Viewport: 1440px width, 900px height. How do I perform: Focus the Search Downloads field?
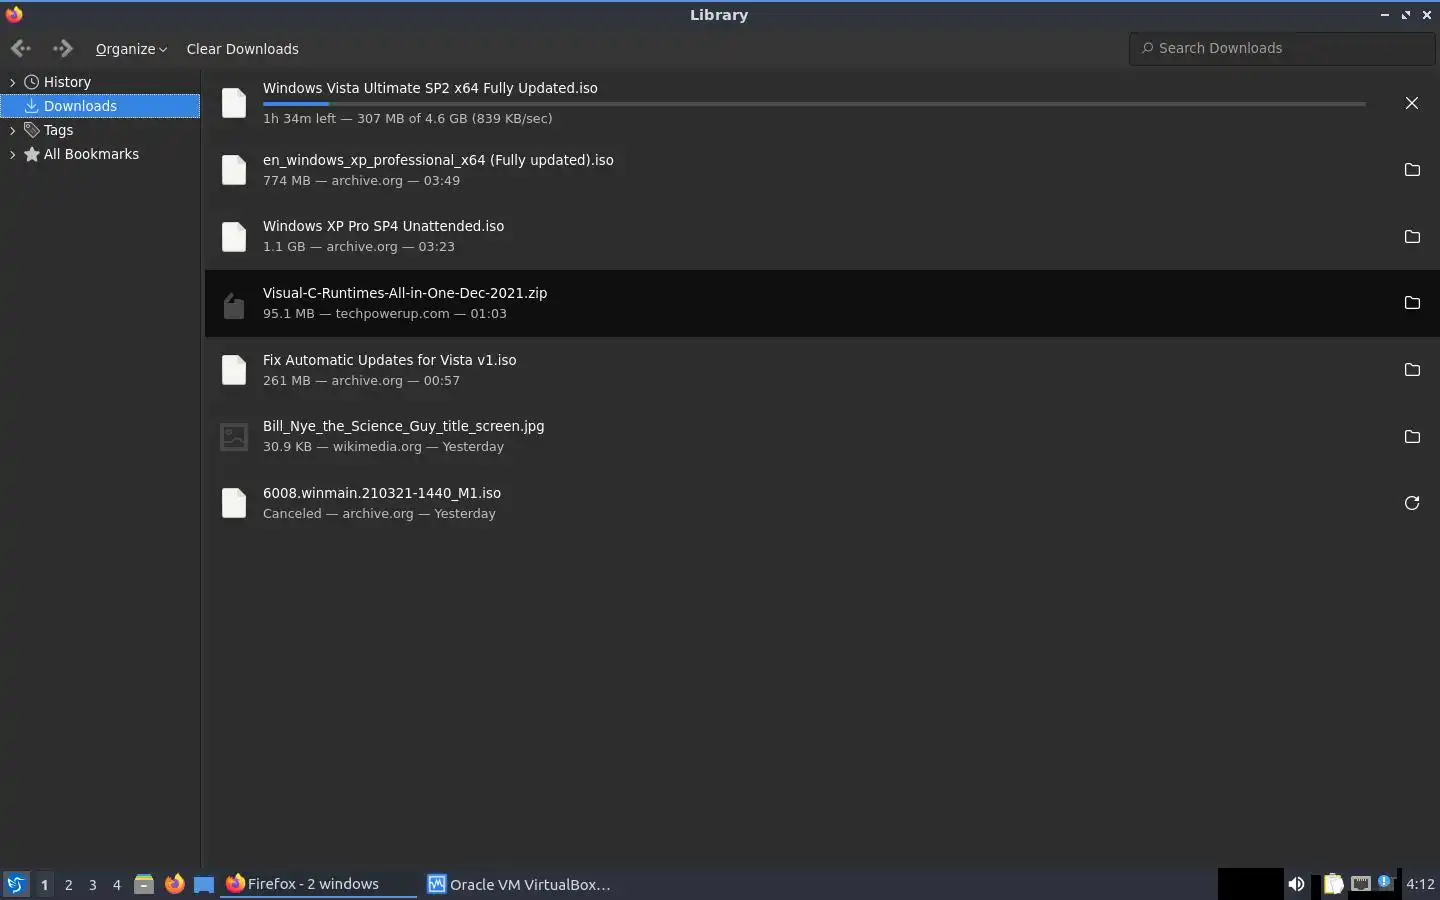click(x=1282, y=48)
